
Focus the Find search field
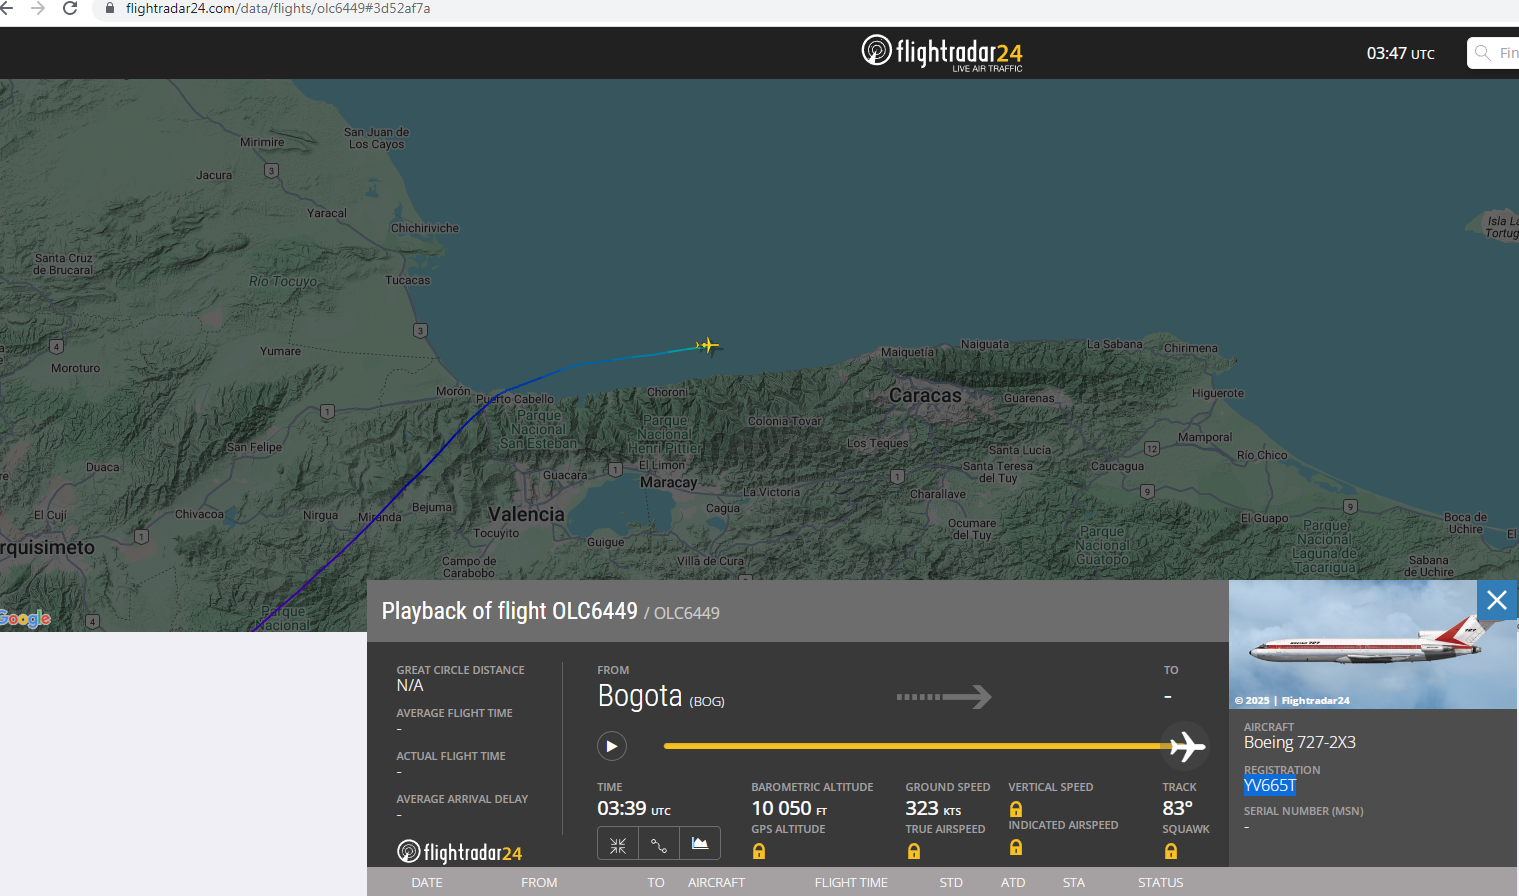(1494, 53)
